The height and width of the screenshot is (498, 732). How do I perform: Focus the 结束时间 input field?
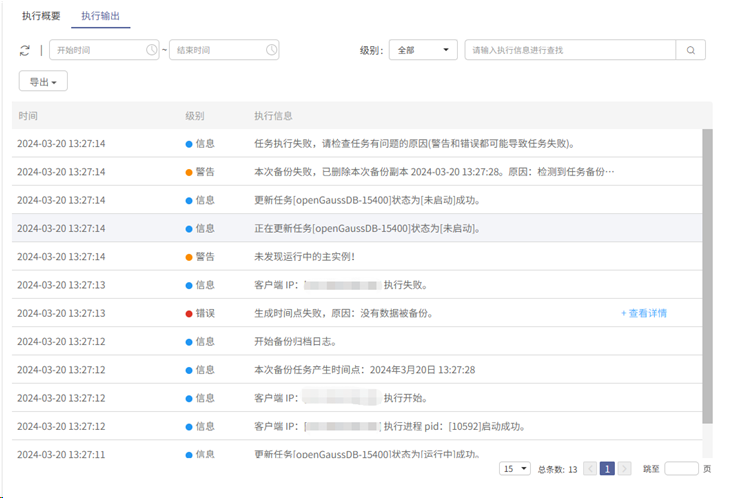224,50
